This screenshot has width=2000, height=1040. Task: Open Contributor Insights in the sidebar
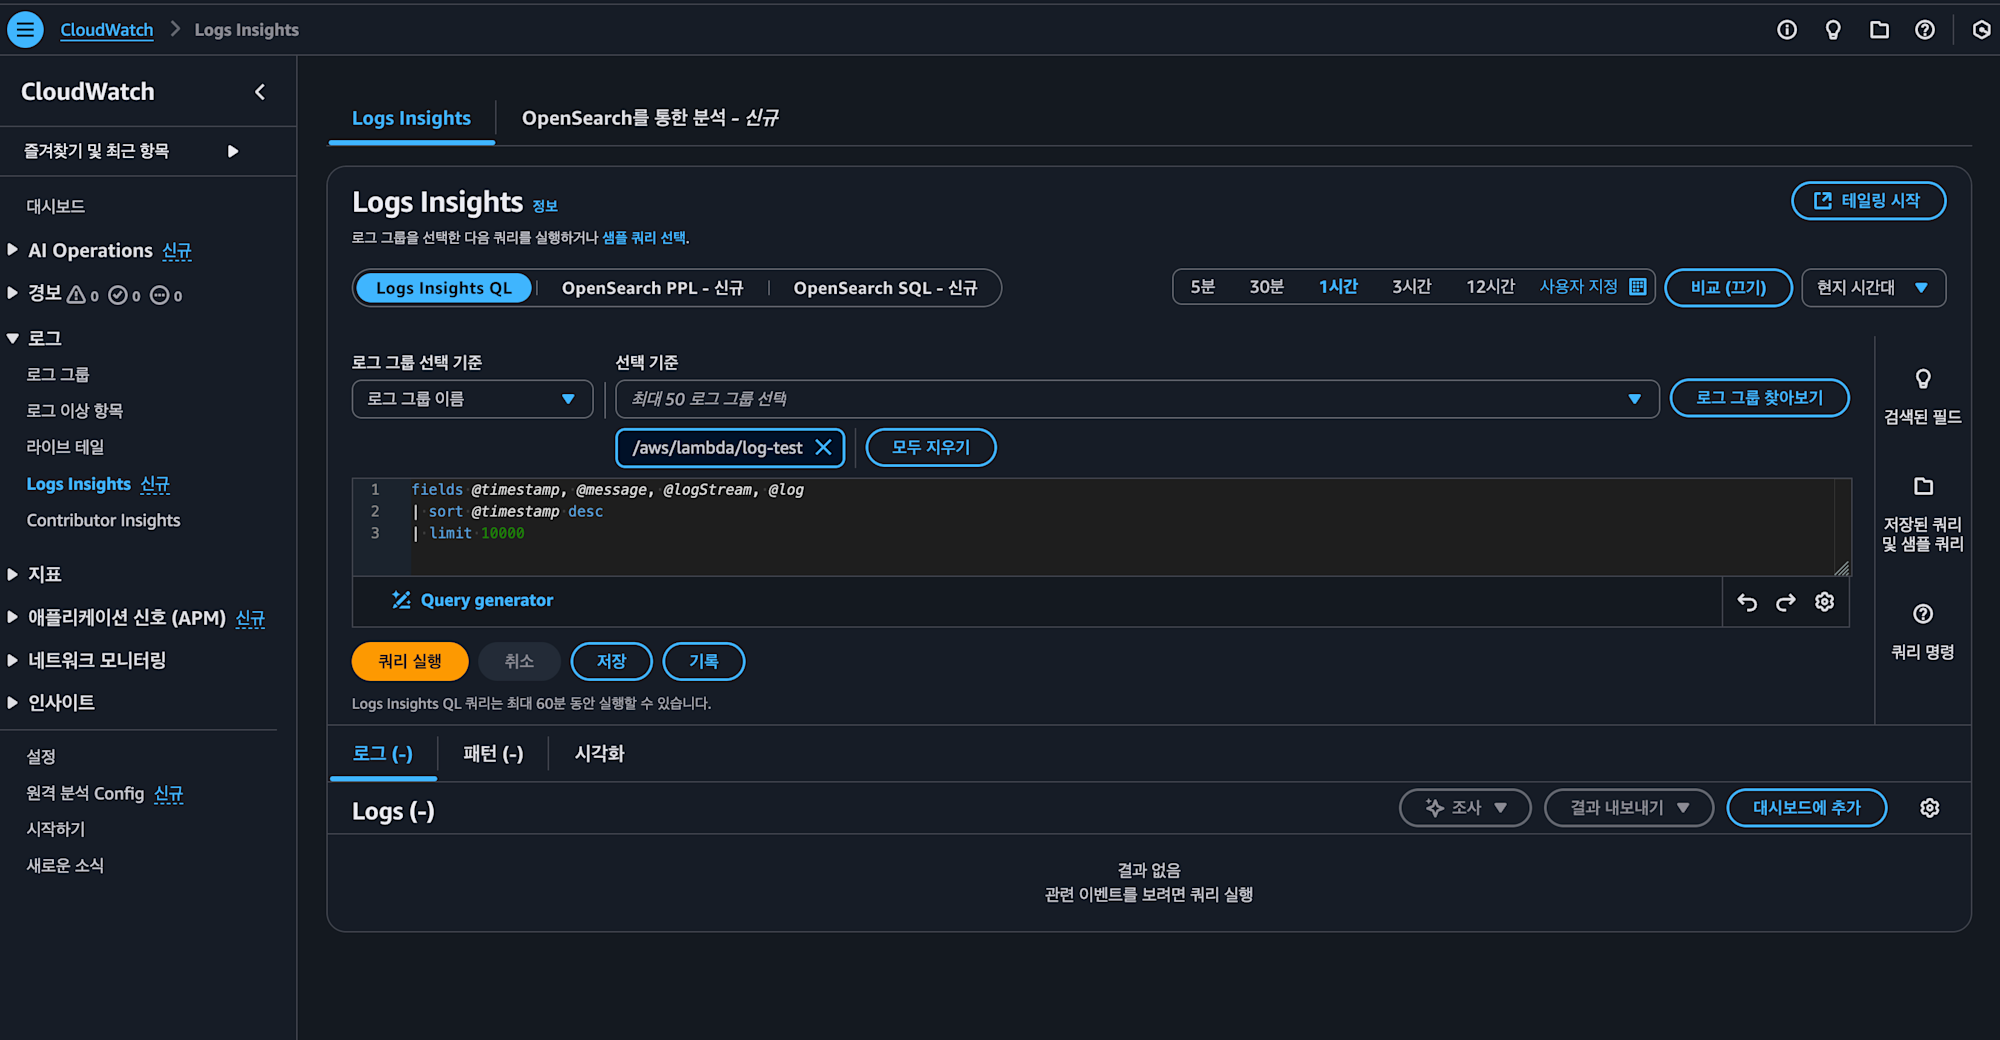pyautogui.click(x=103, y=520)
